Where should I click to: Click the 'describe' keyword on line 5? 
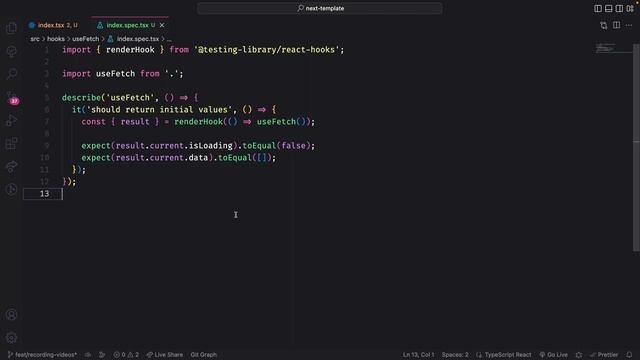point(81,98)
